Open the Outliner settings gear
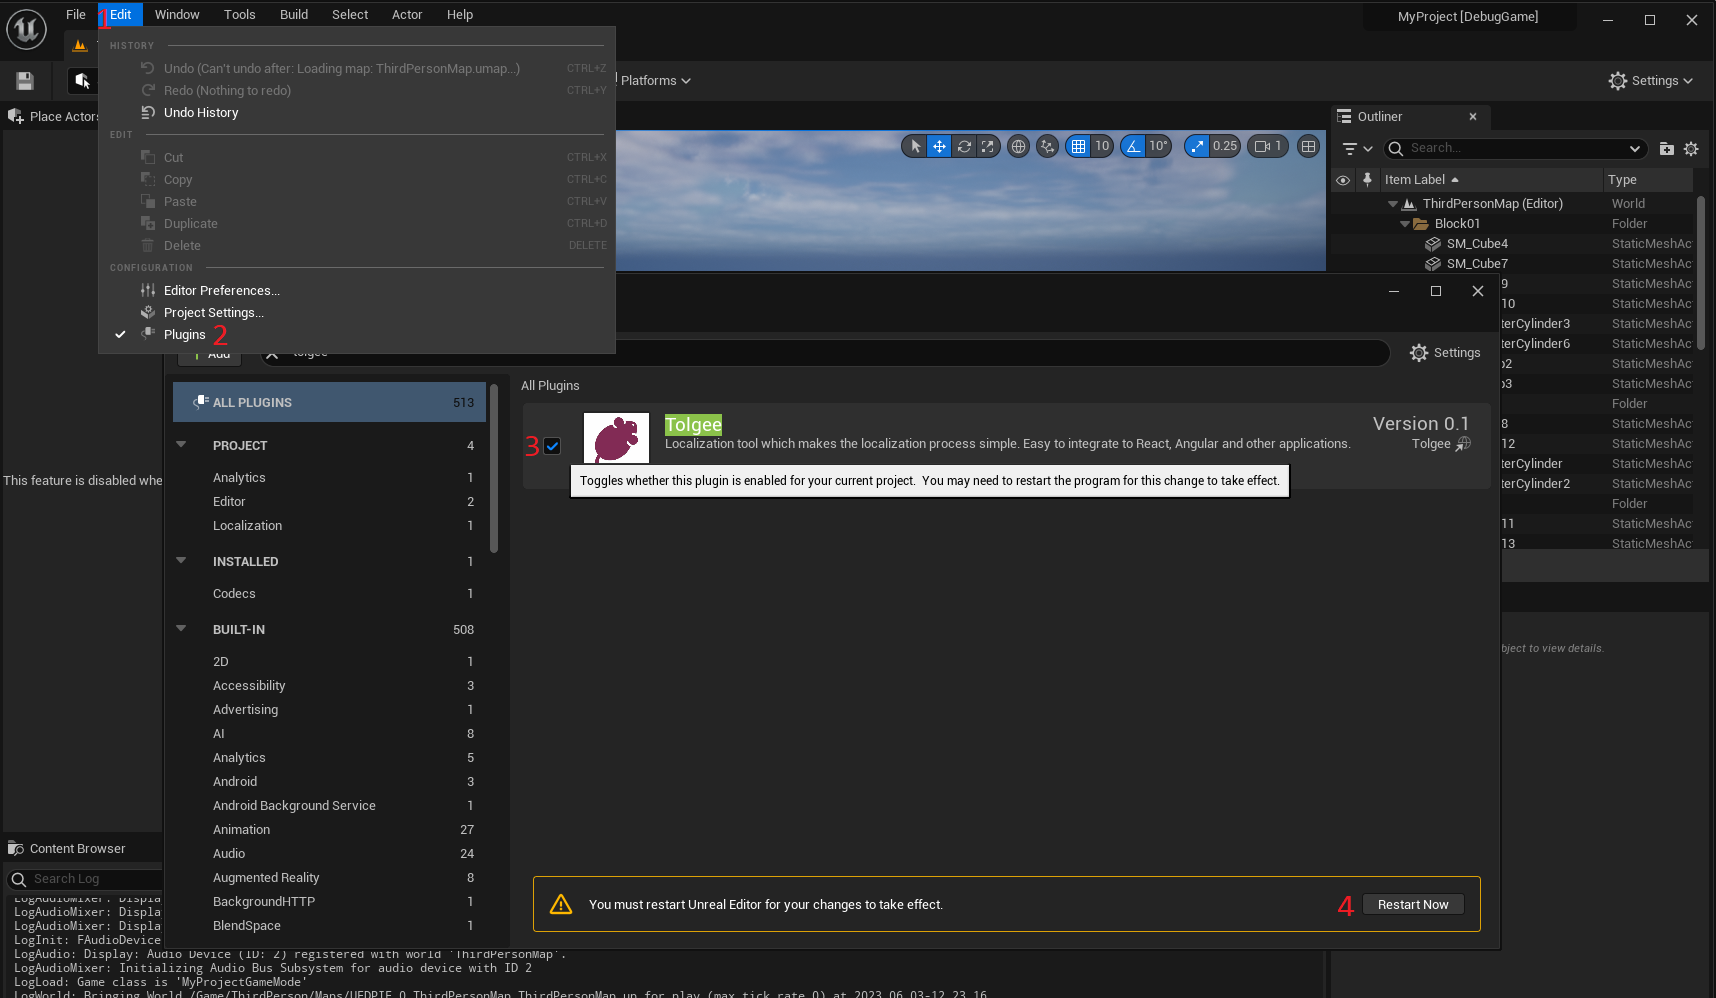1716x998 pixels. coord(1691,148)
